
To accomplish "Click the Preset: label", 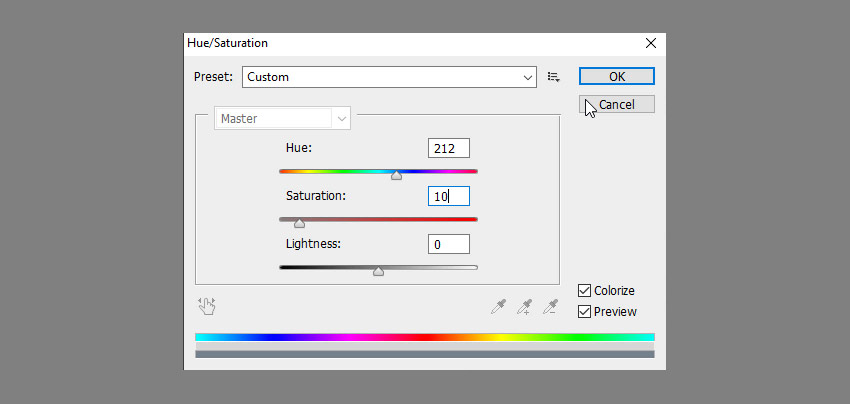I will pos(213,76).
